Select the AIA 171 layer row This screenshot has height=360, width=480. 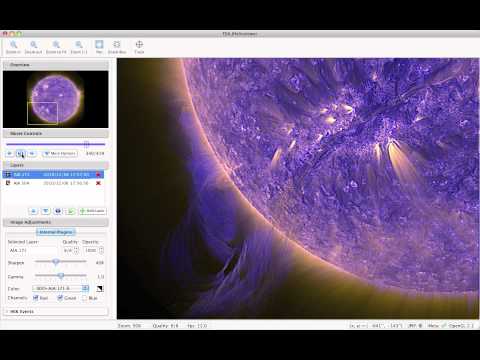[x=53, y=174]
